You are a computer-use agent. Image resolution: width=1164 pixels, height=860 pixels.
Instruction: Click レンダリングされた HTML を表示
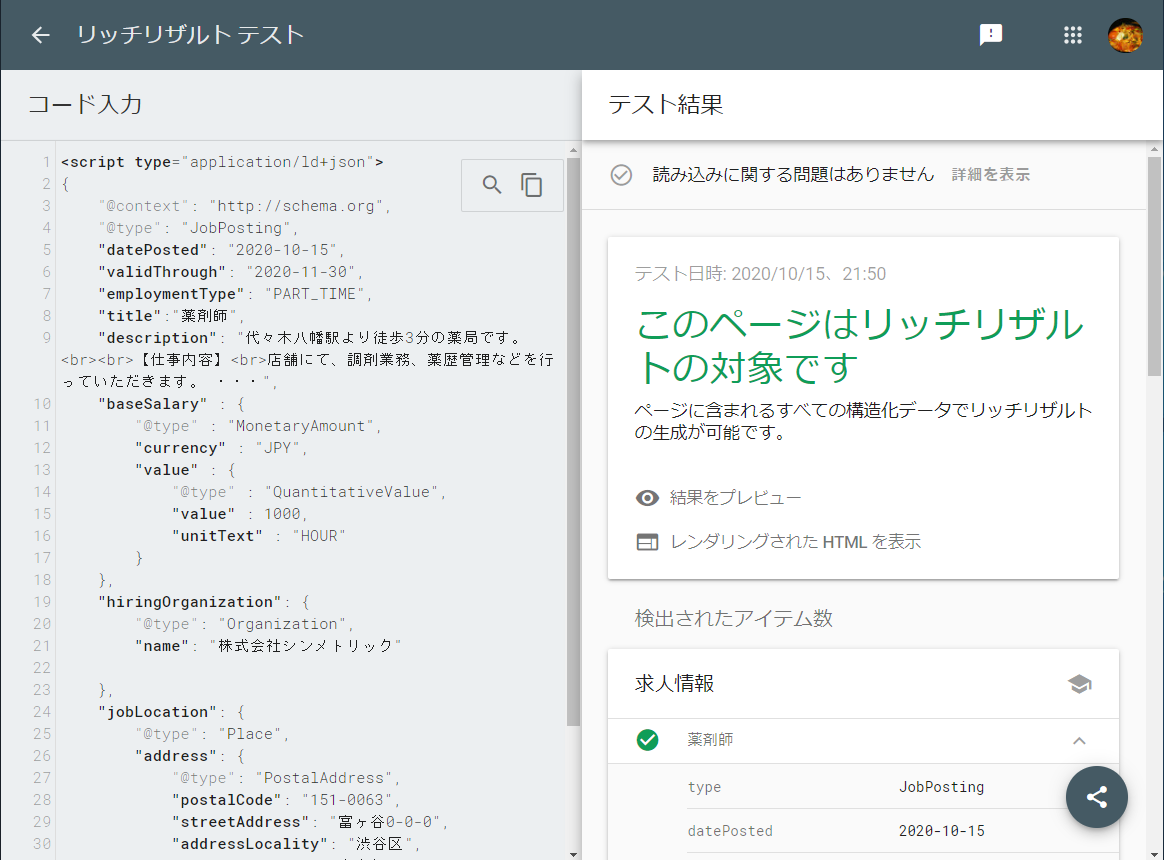pyautogui.click(x=795, y=542)
